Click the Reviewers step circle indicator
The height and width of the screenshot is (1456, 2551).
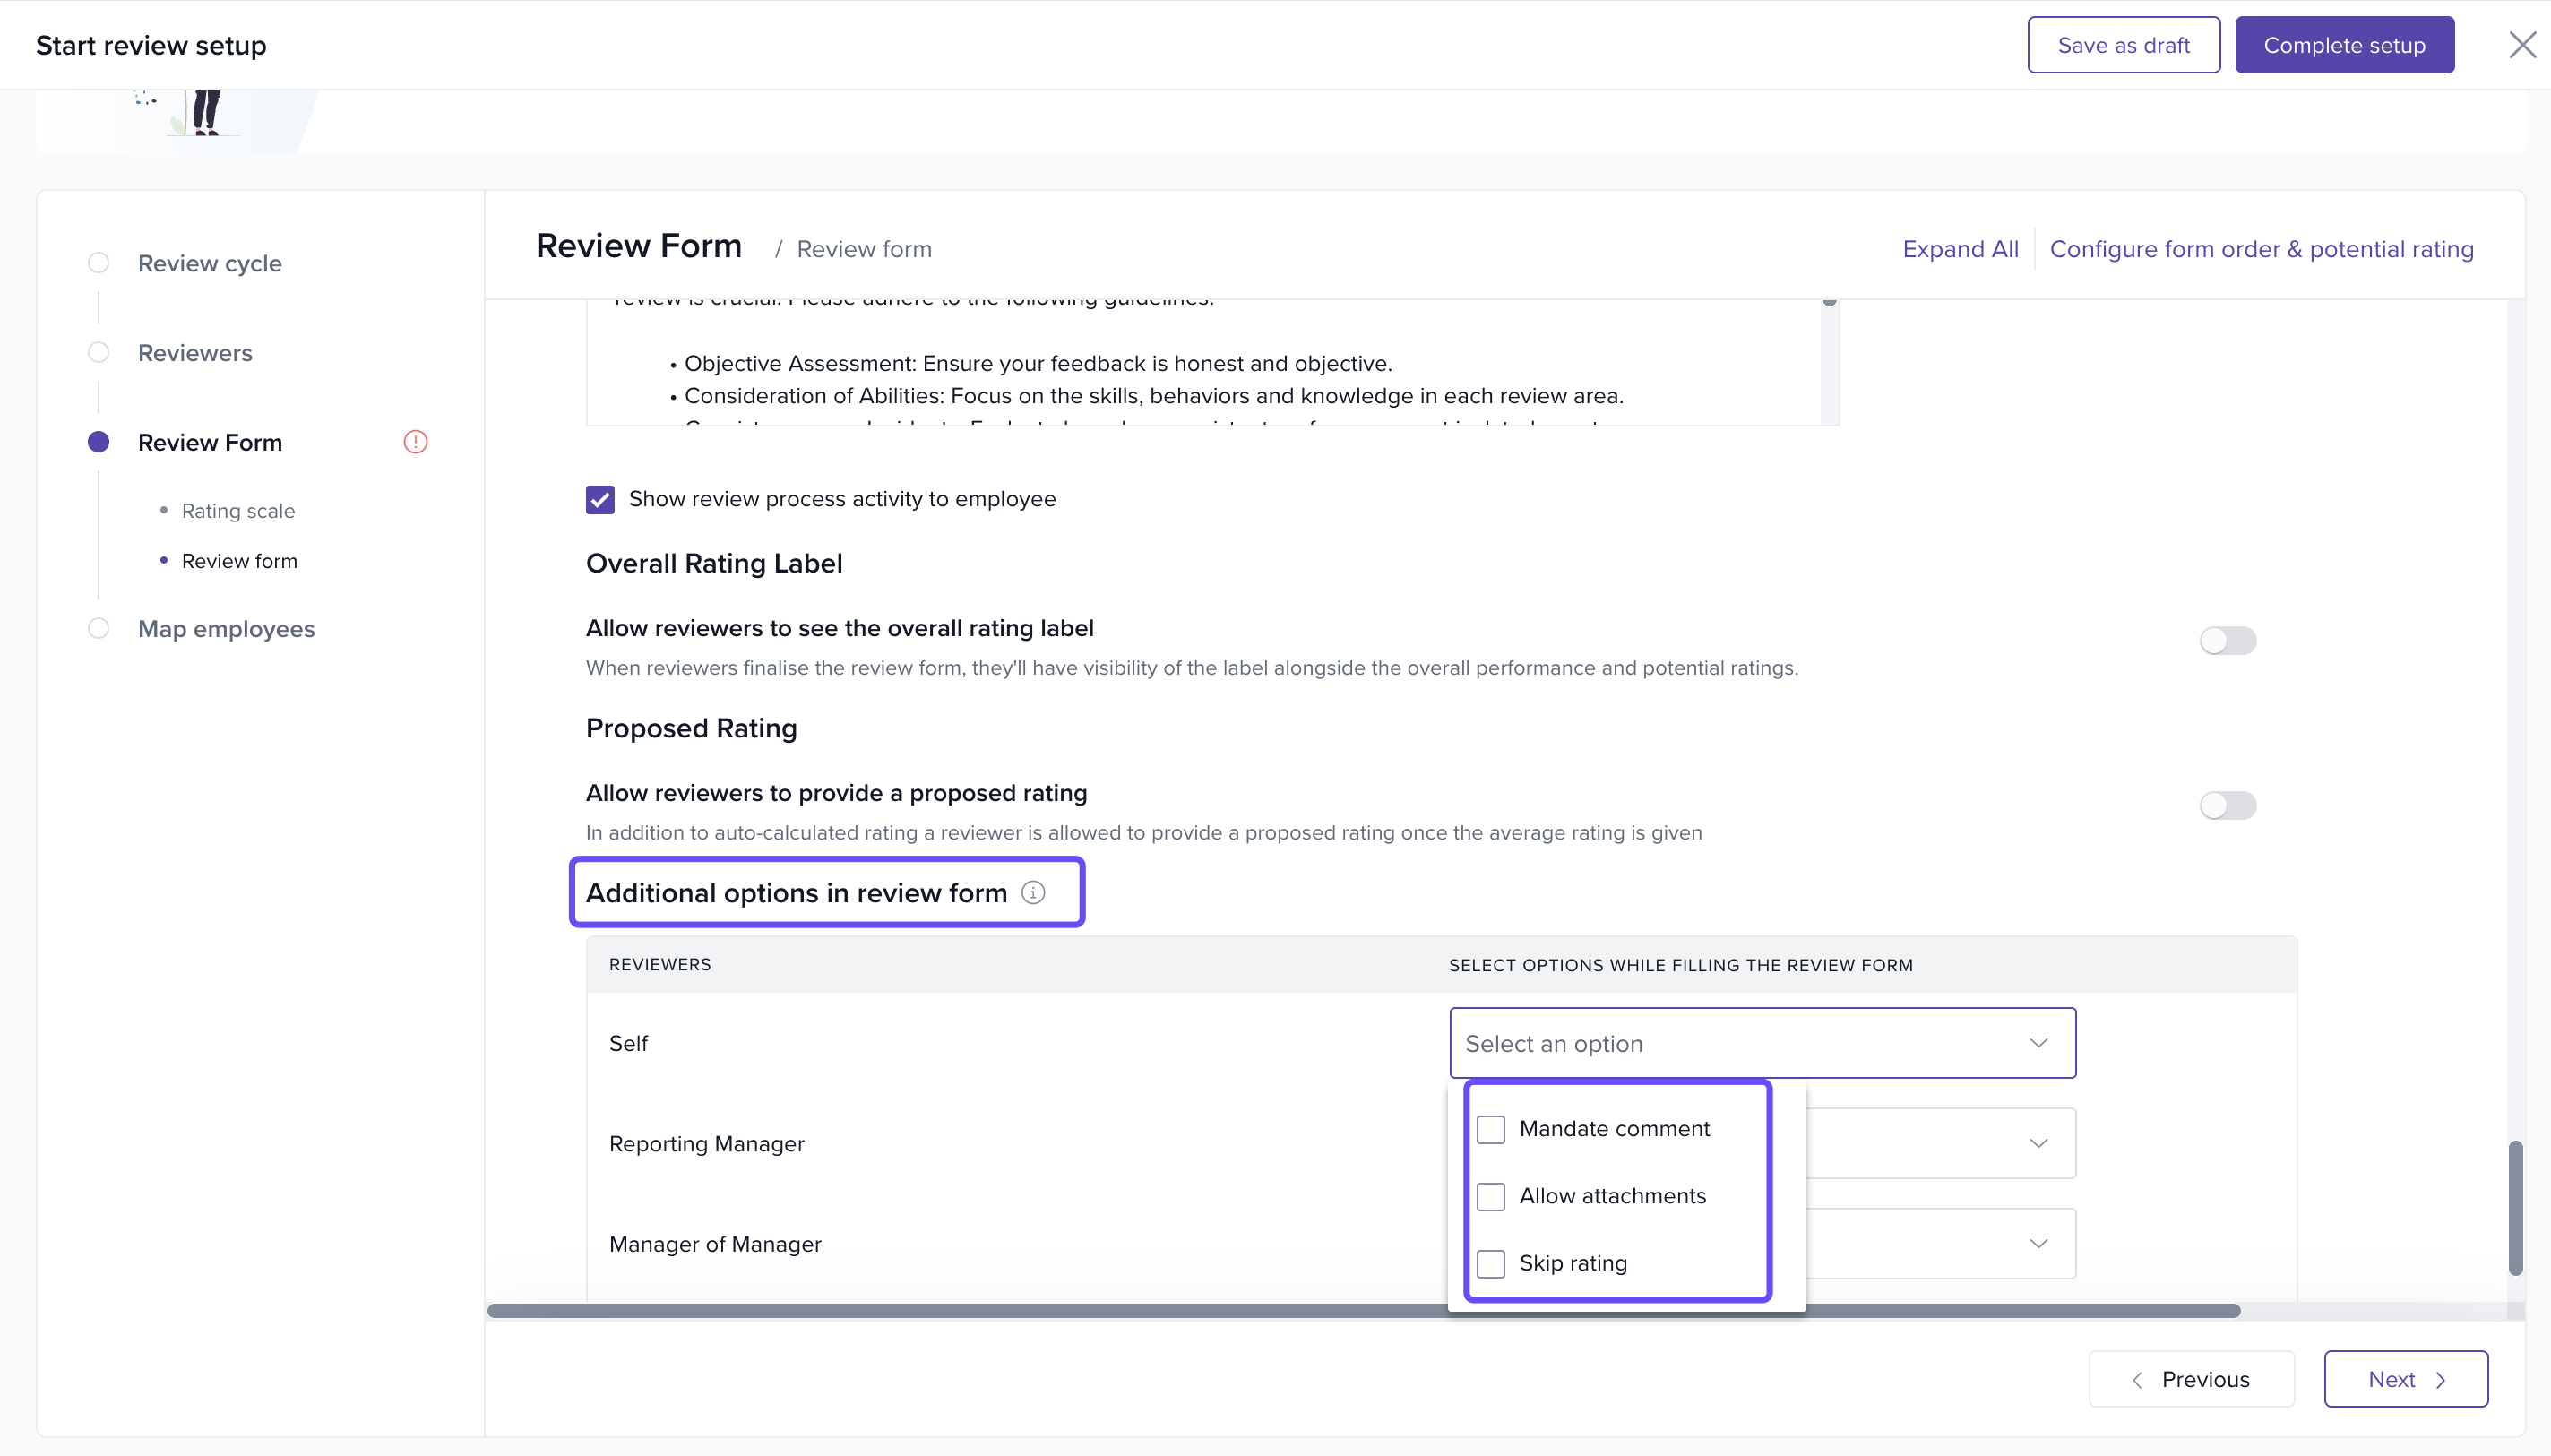(98, 352)
